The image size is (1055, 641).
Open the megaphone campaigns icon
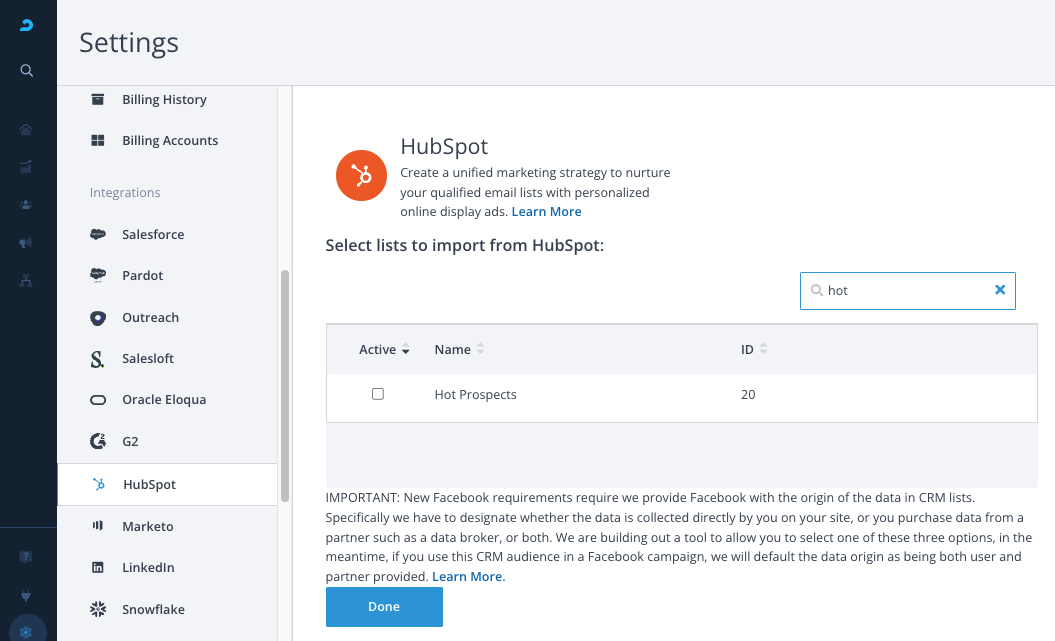(x=27, y=243)
